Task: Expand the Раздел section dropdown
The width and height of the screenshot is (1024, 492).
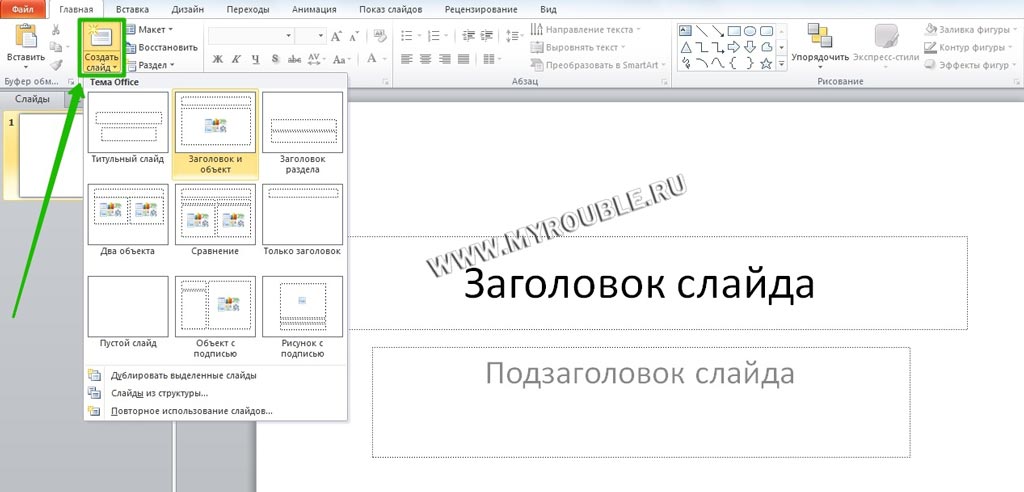Action: point(153,65)
